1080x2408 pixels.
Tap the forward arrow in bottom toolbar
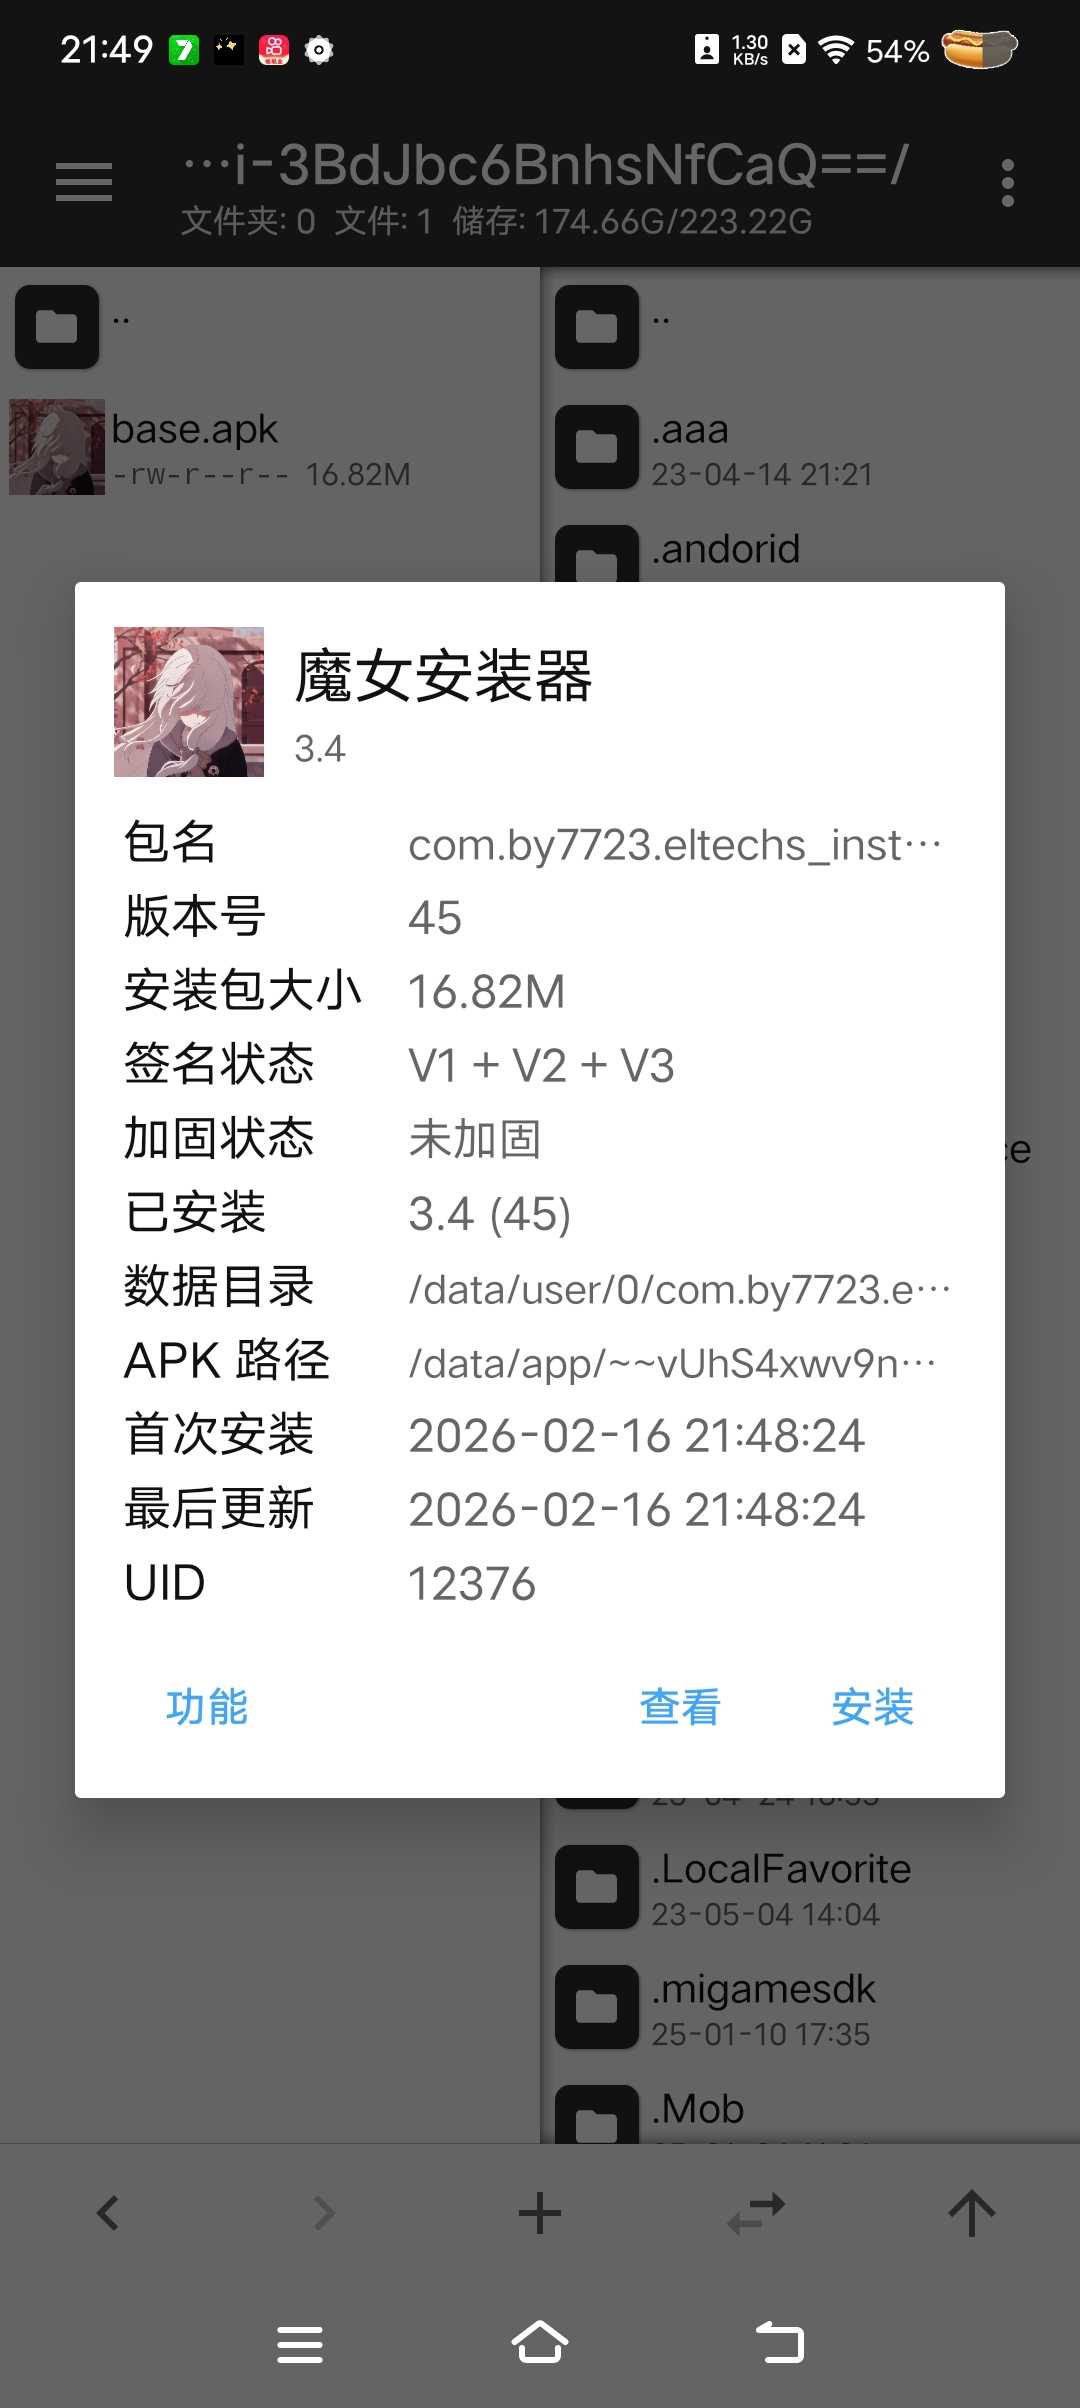[324, 2213]
